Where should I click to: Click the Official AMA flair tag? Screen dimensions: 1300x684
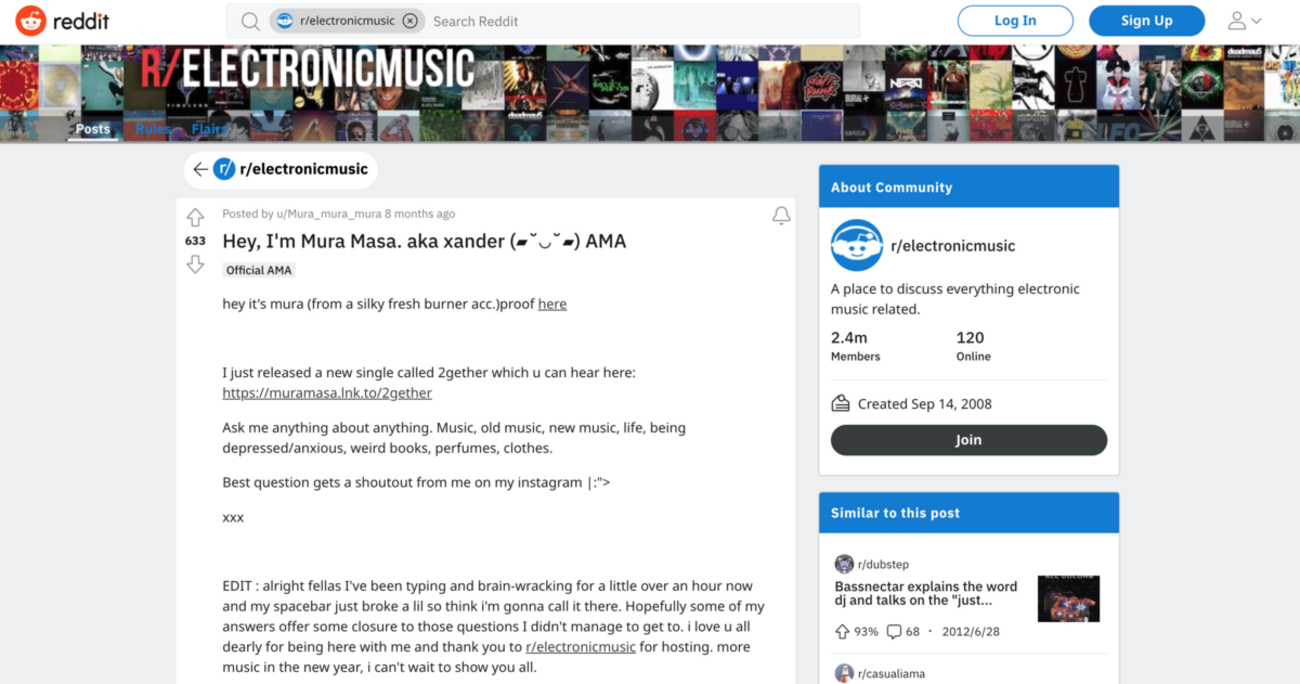coord(259,270)
